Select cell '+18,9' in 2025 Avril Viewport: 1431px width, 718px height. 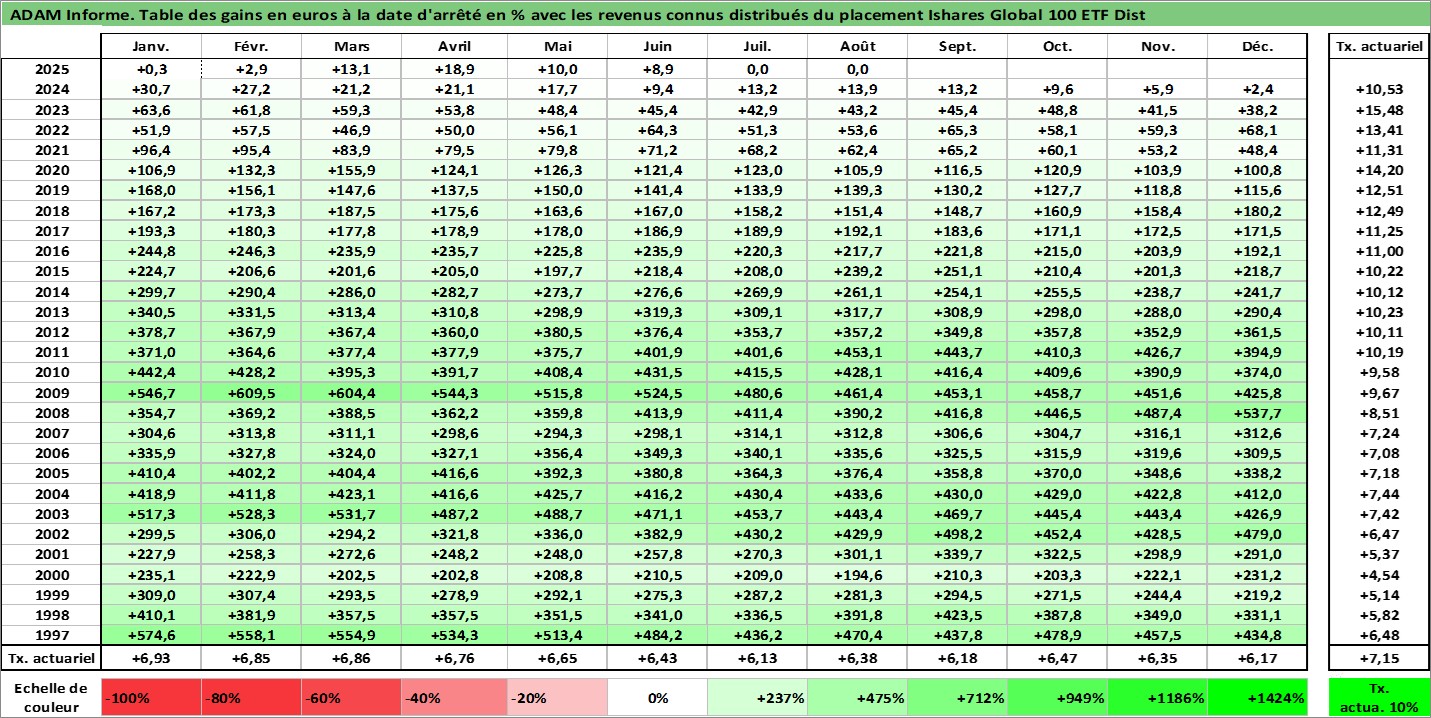(455, 69)
